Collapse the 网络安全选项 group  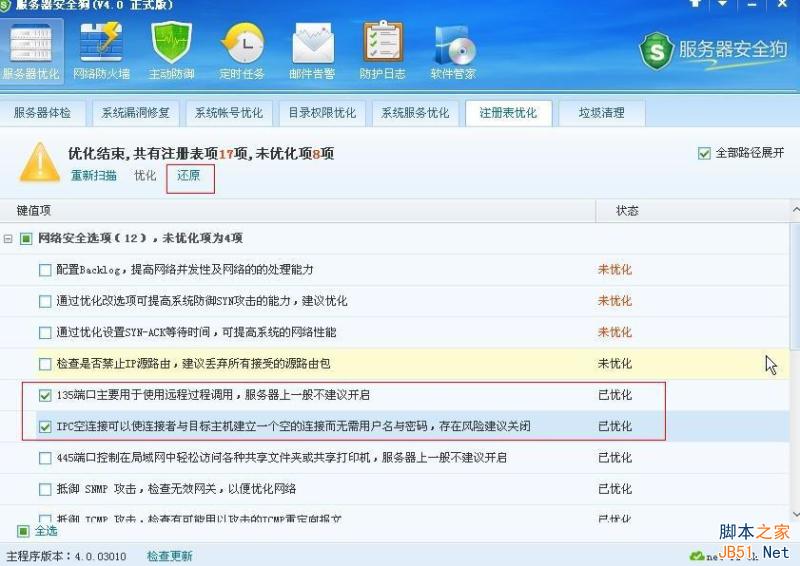pos(8,238)
